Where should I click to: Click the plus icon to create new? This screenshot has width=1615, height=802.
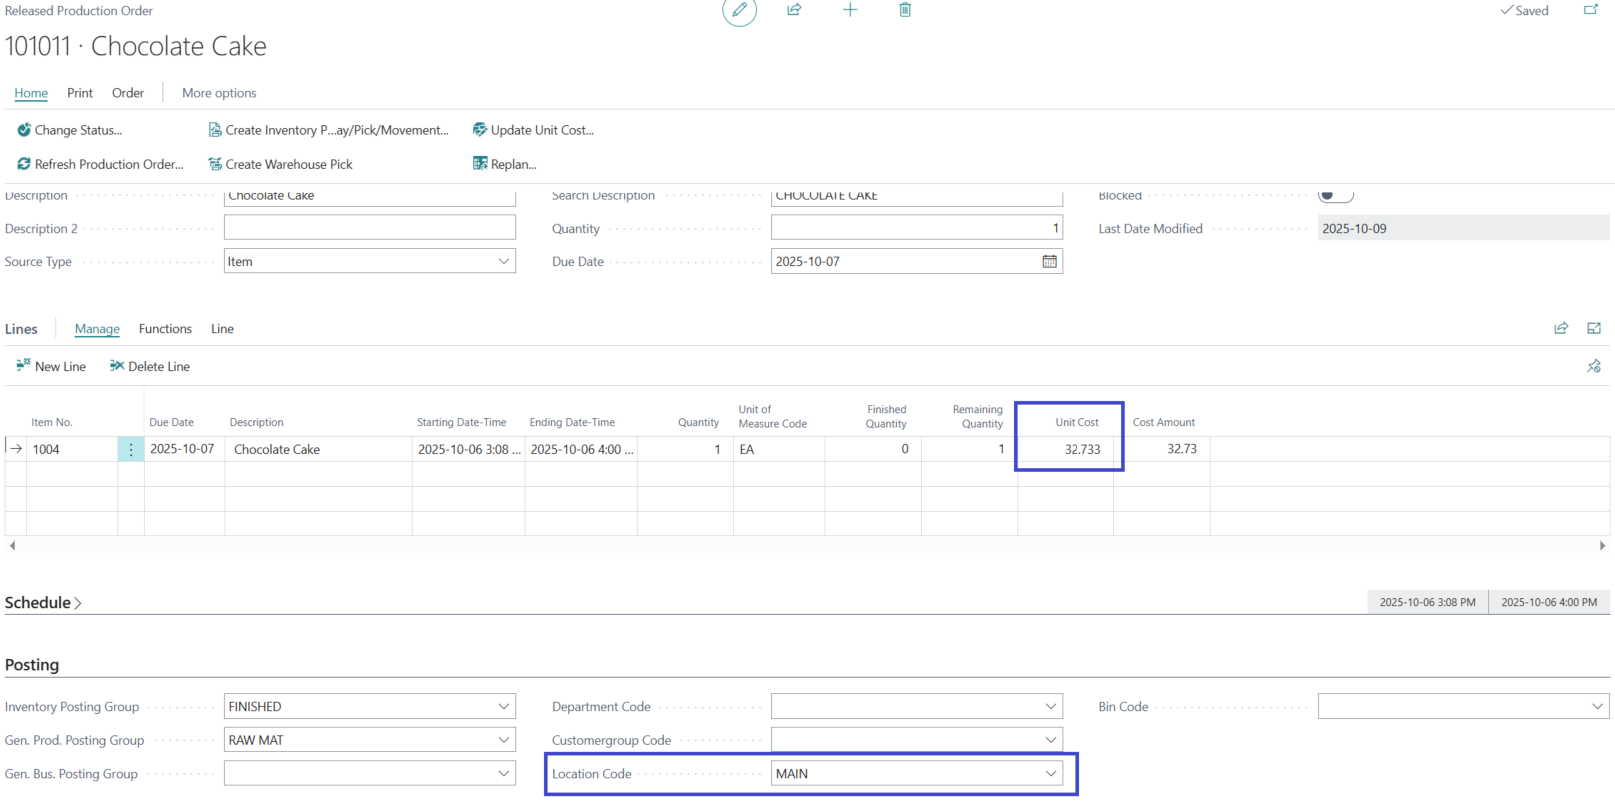click(850, 10)
